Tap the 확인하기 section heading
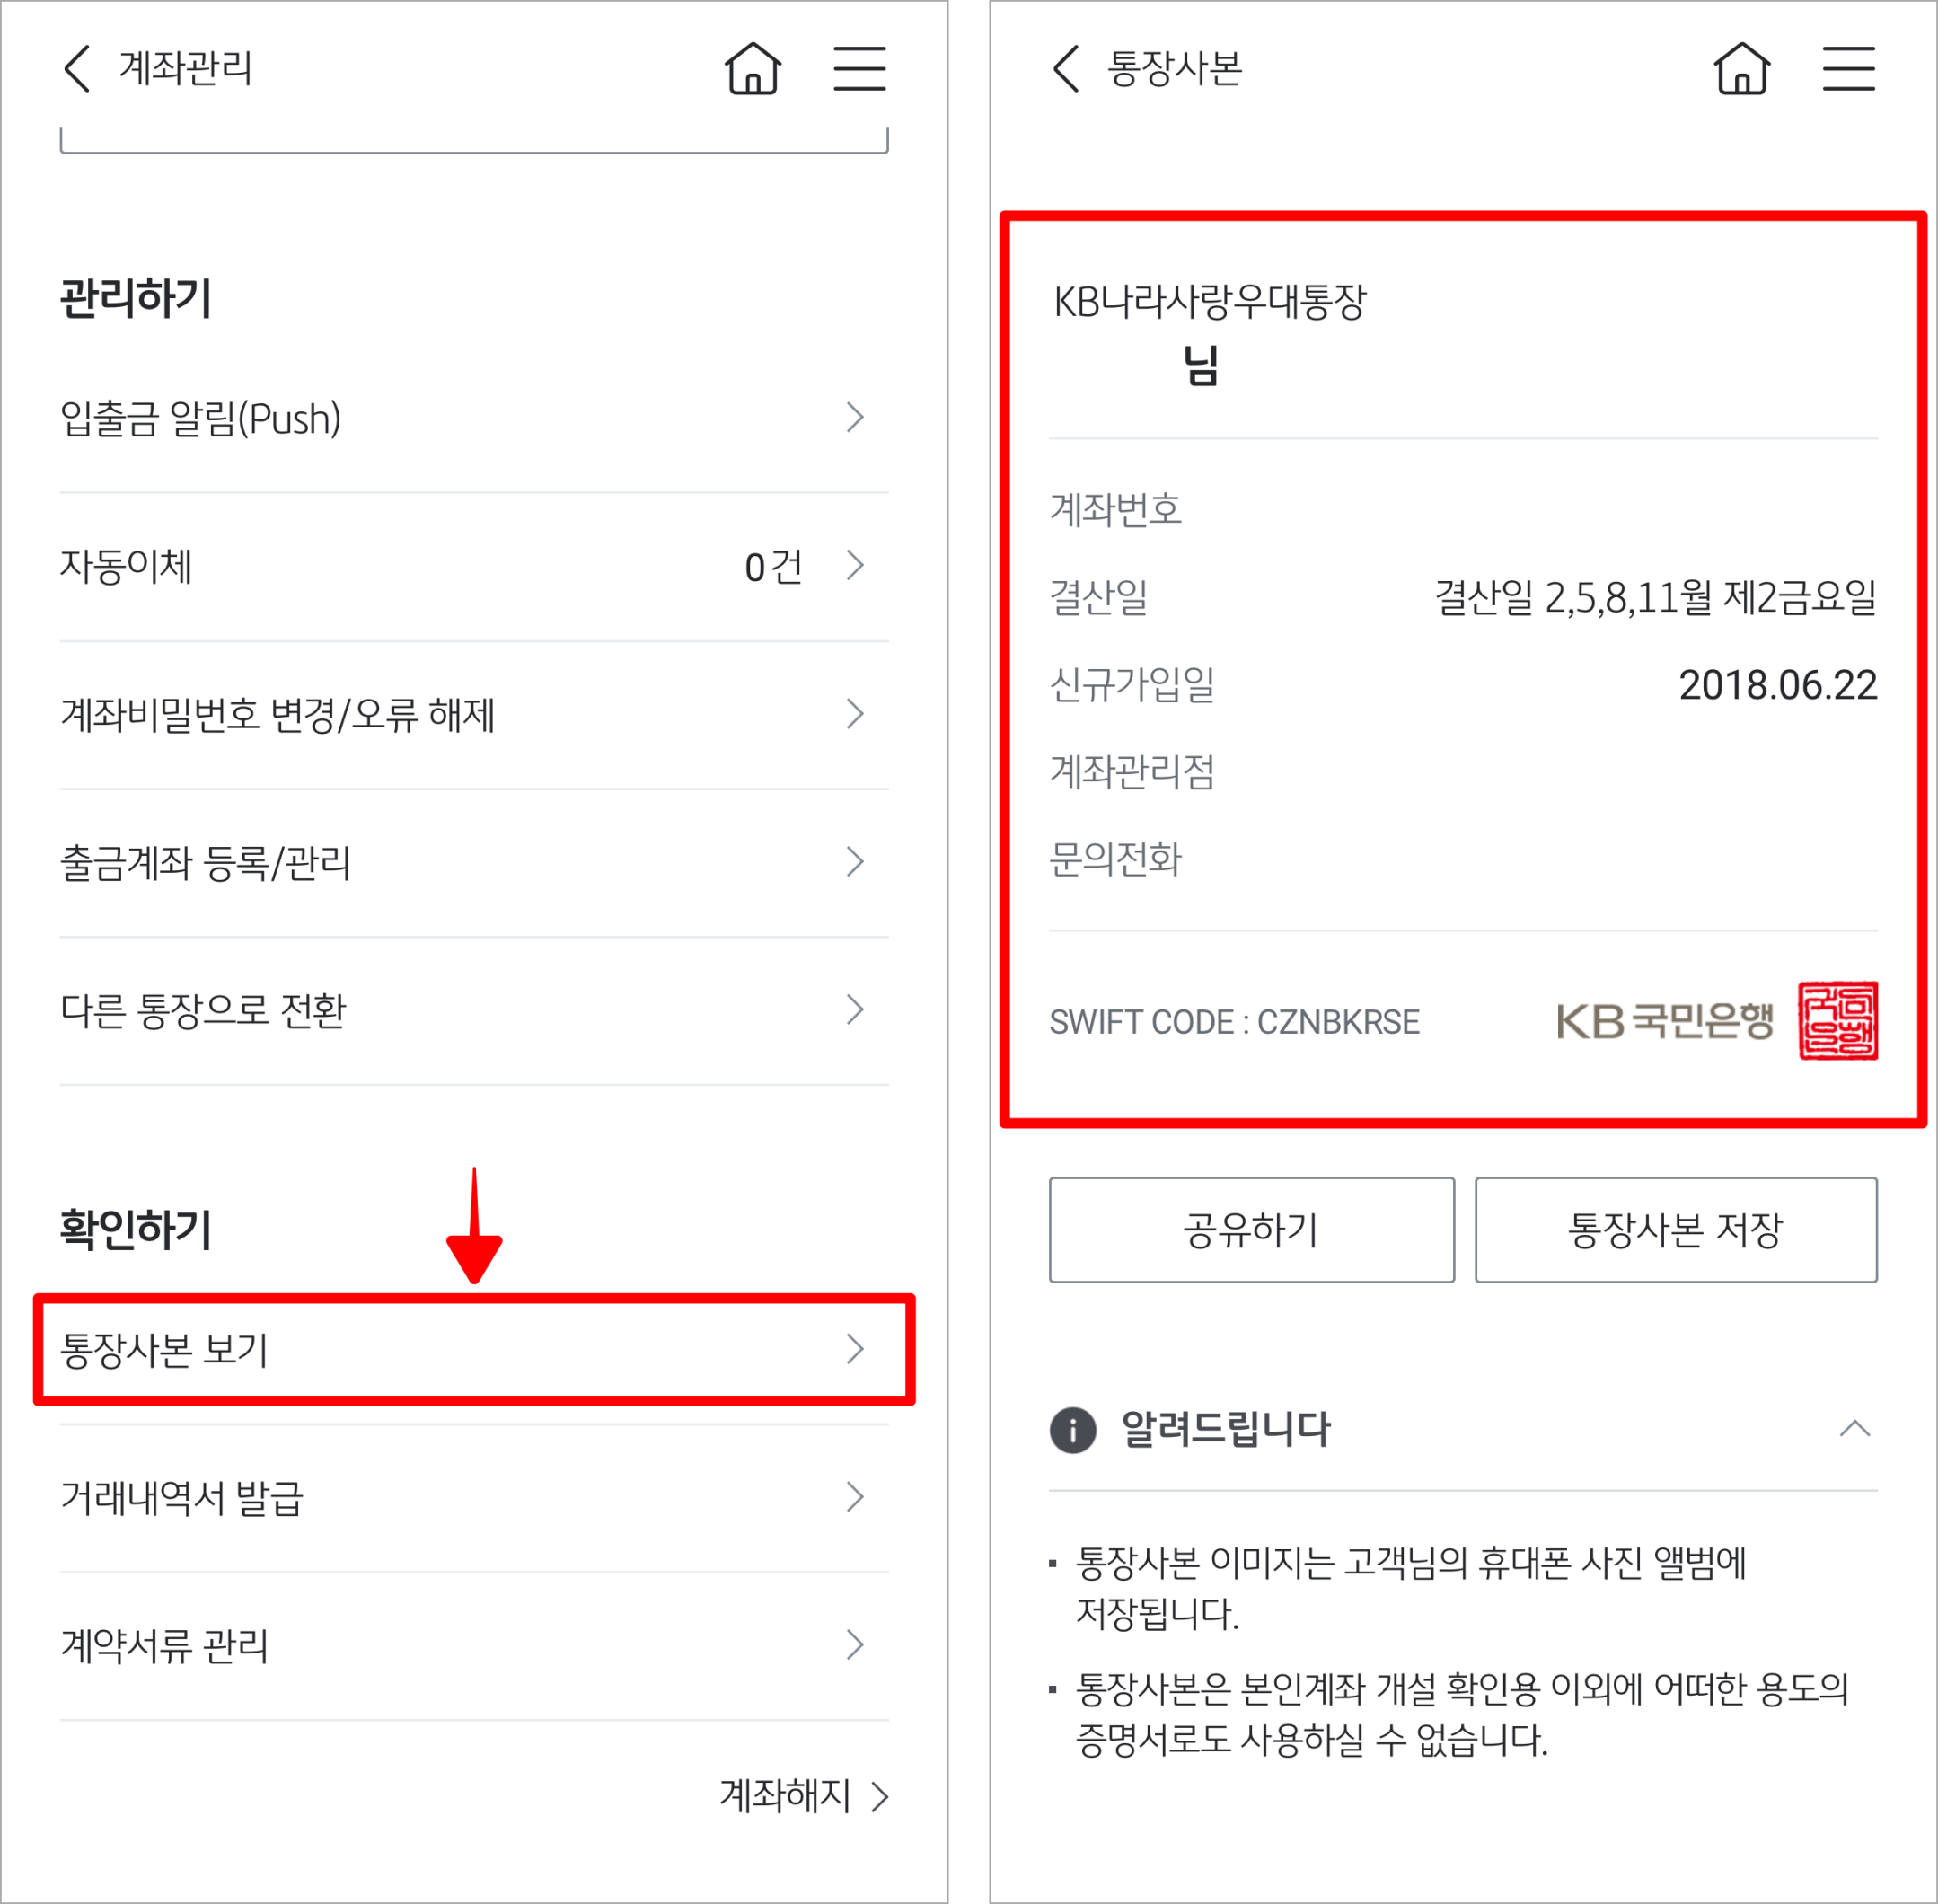 [x=136, y=1230]
